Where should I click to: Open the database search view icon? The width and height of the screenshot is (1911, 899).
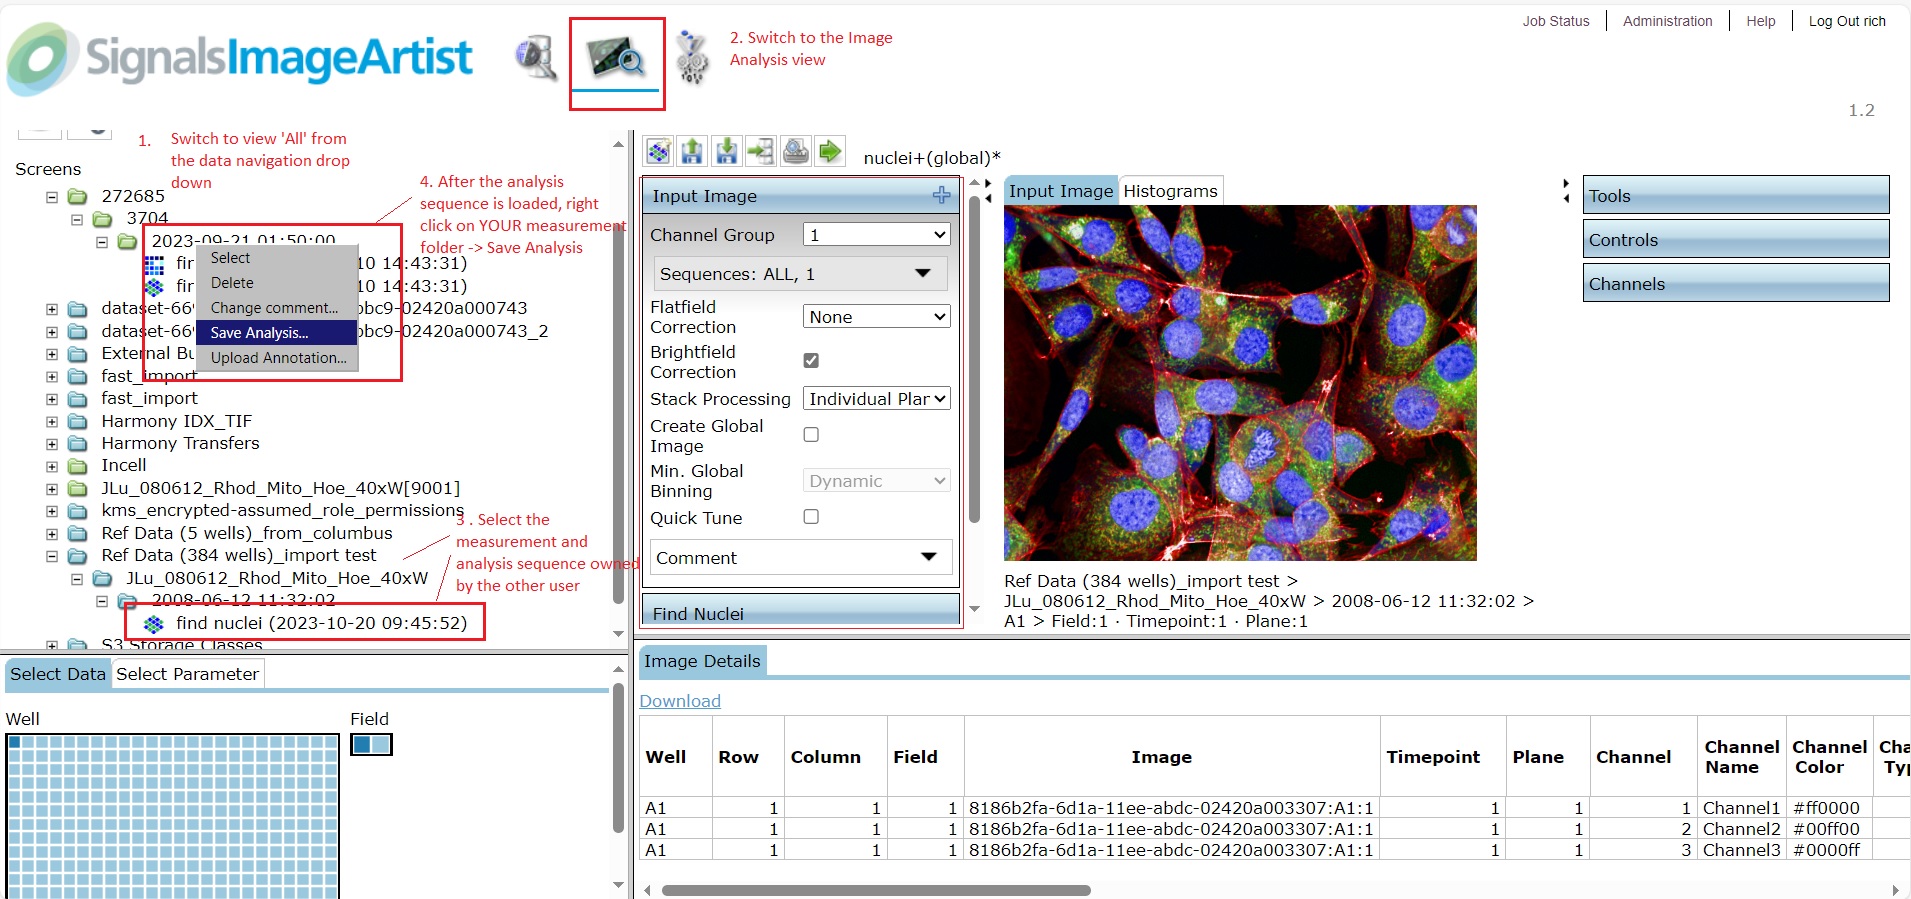pyautogui.click(x=536, y=58)
